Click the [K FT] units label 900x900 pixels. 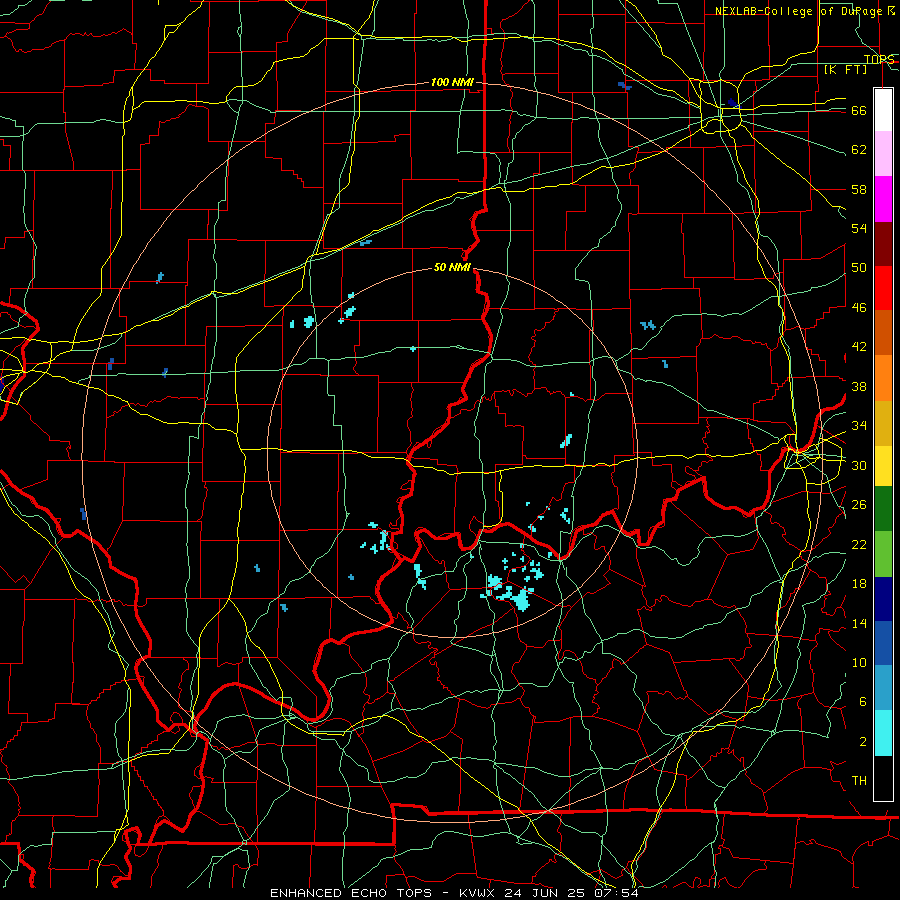[845, 69]
